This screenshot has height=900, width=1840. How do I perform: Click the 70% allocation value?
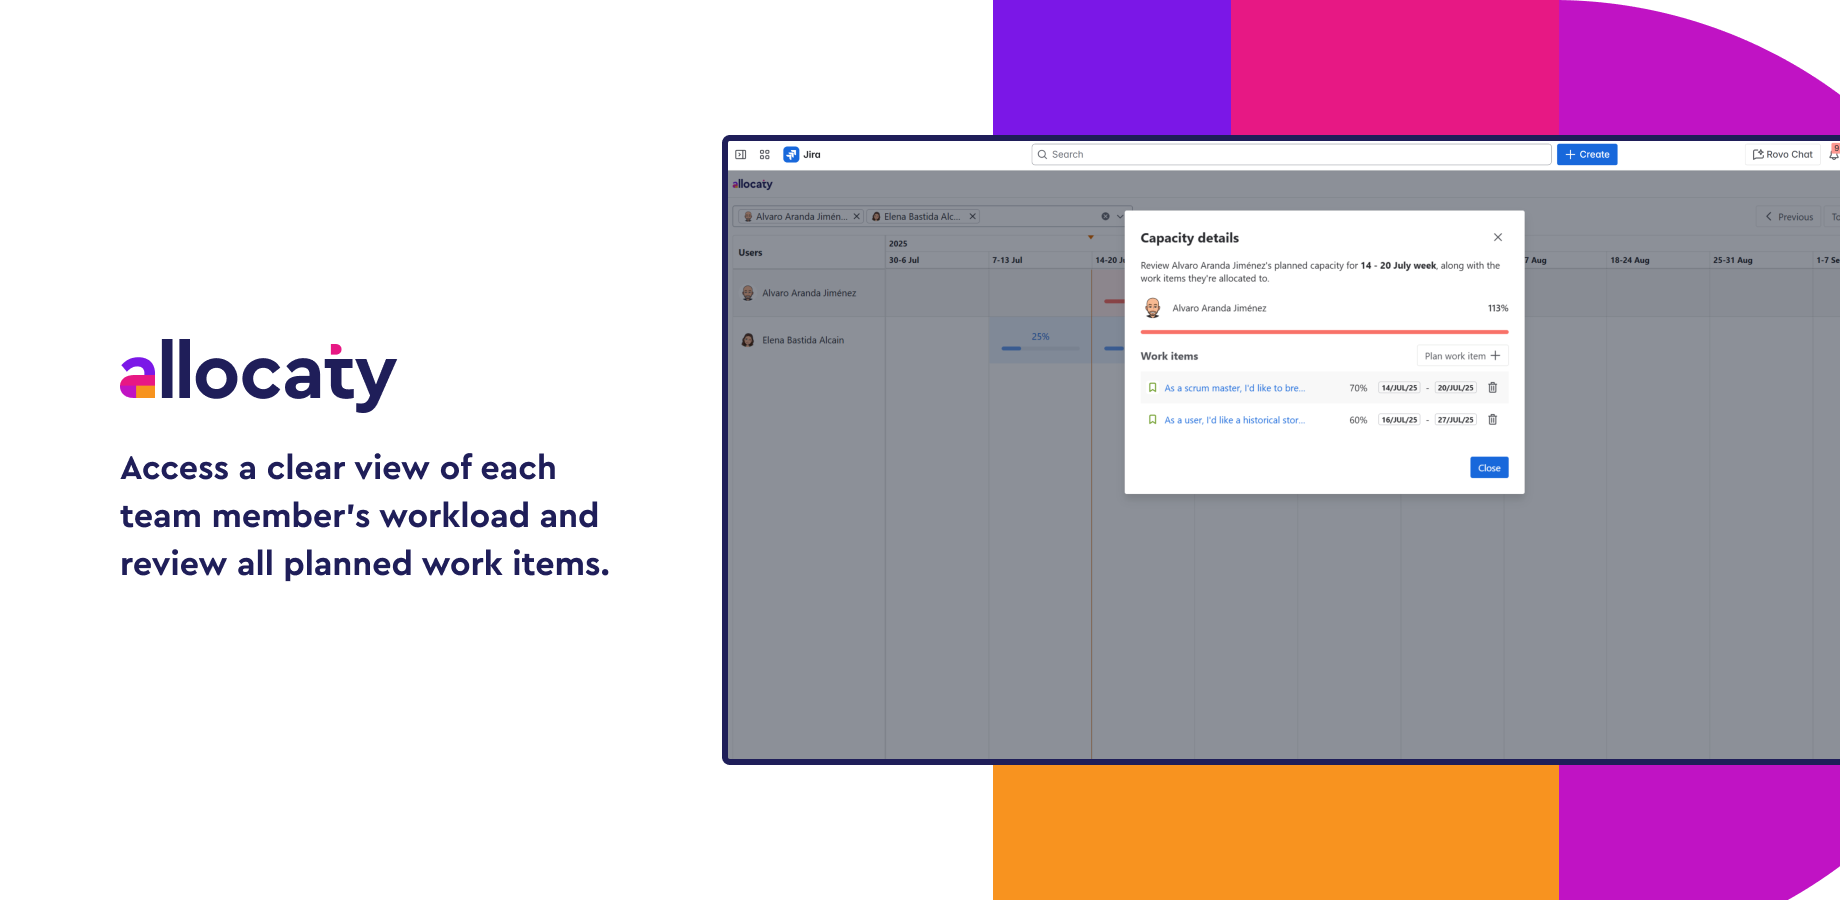tap(1358, 388)
